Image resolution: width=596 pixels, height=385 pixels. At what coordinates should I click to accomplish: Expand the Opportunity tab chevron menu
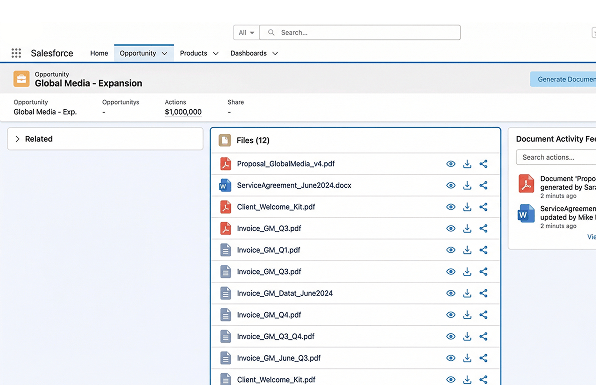pyautogui.click(x=165, y=54)
